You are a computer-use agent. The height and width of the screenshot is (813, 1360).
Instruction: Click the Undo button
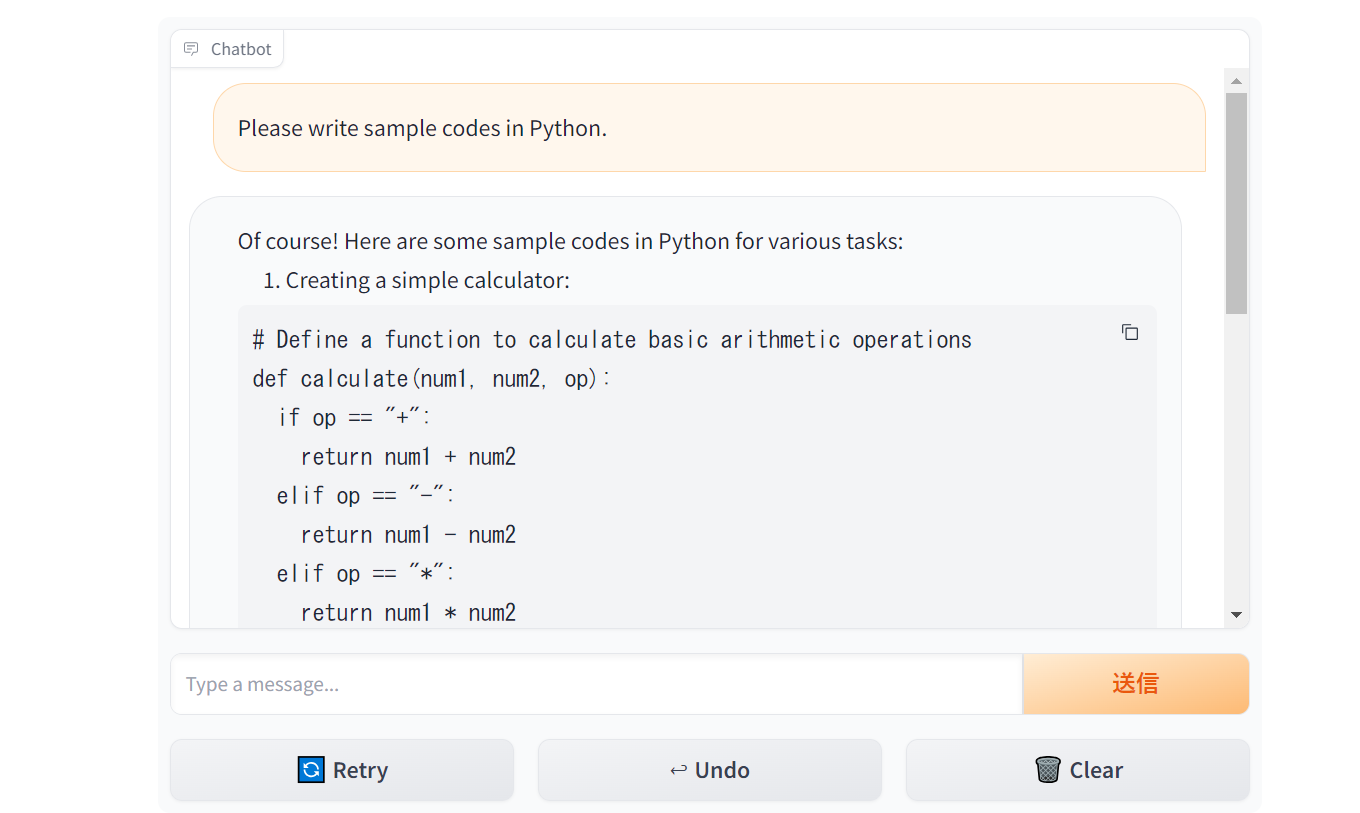[709, 770]
